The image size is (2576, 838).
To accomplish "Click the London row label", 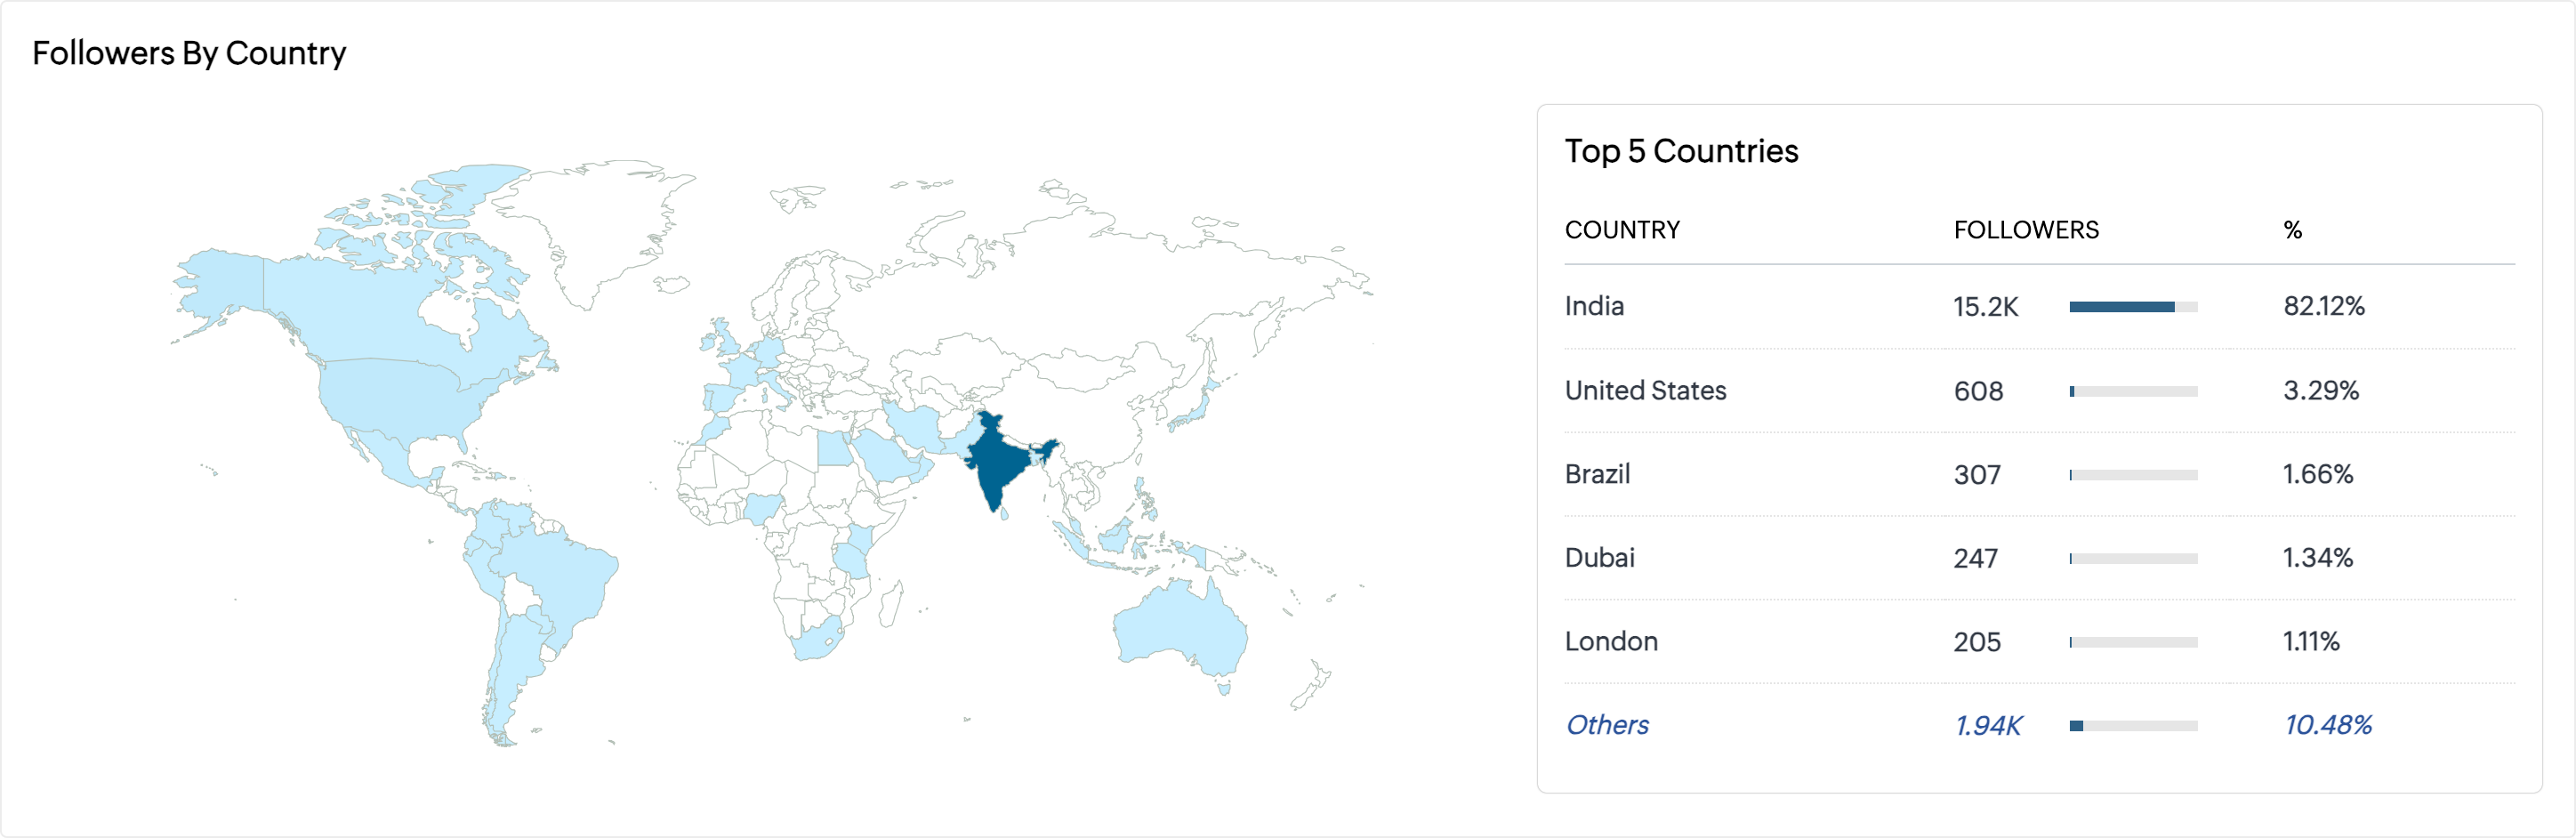I will [x=1611, y=641].
